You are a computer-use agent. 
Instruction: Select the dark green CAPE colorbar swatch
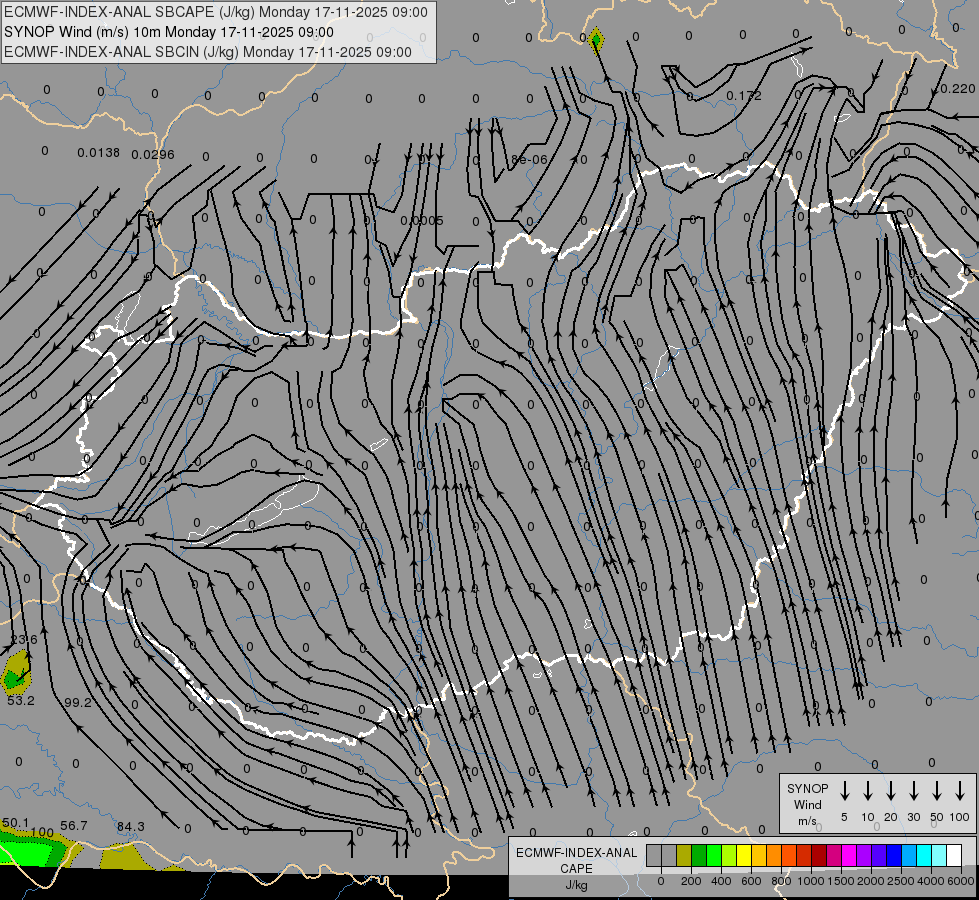[x=699, y=855]
